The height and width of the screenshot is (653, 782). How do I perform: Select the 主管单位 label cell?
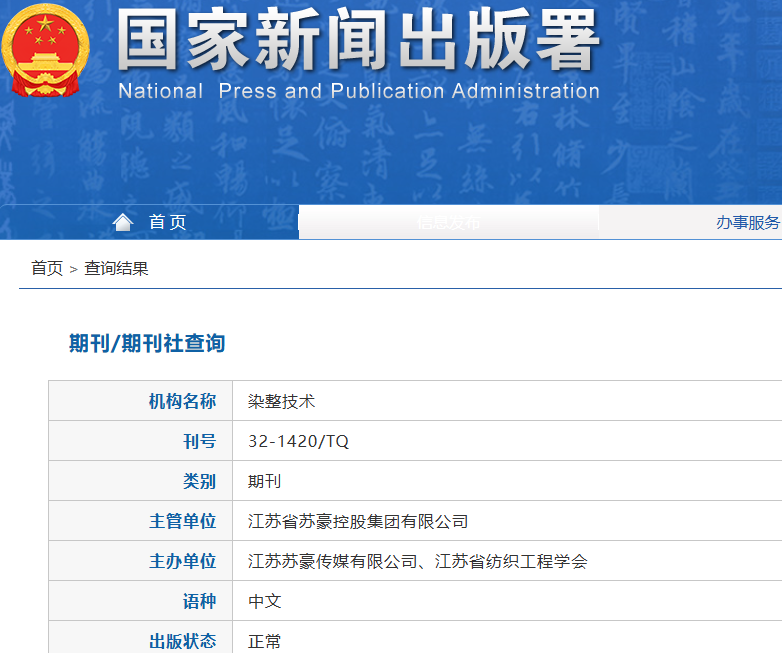point(141,520)
